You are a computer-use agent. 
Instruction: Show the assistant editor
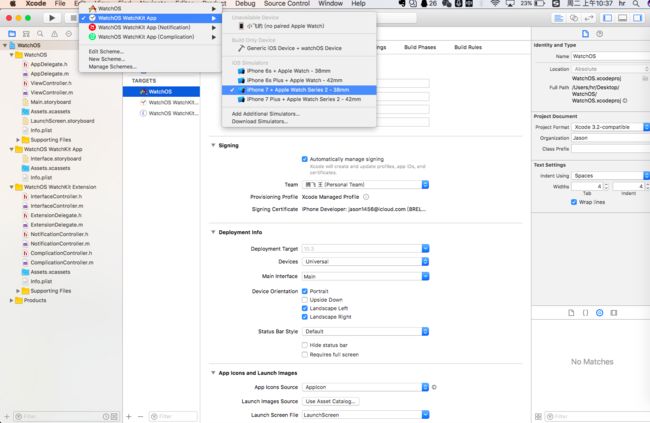[x=574, y=18]
